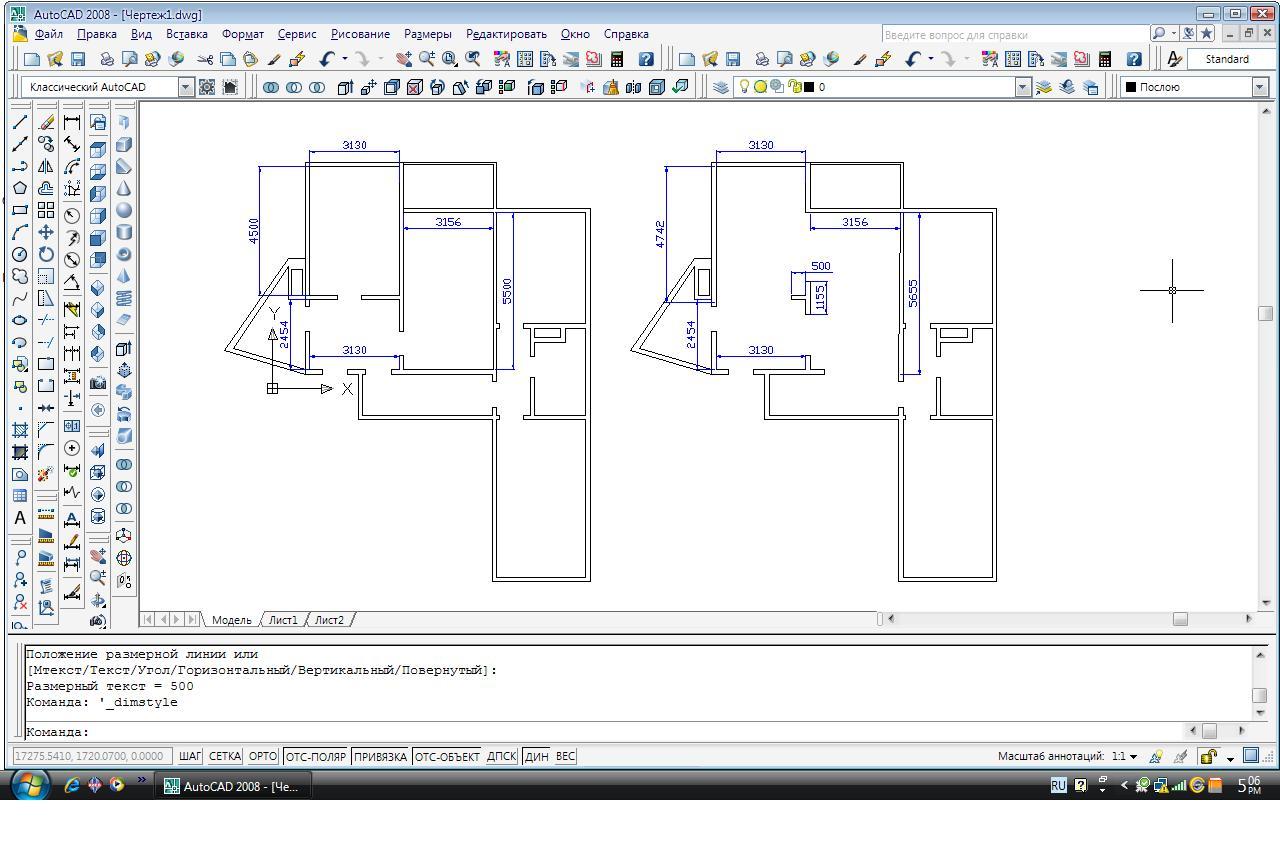Turn layer 0 lightbulb on/off
The width and height of the screenshot is (1280, 841).
click(744, 87)
